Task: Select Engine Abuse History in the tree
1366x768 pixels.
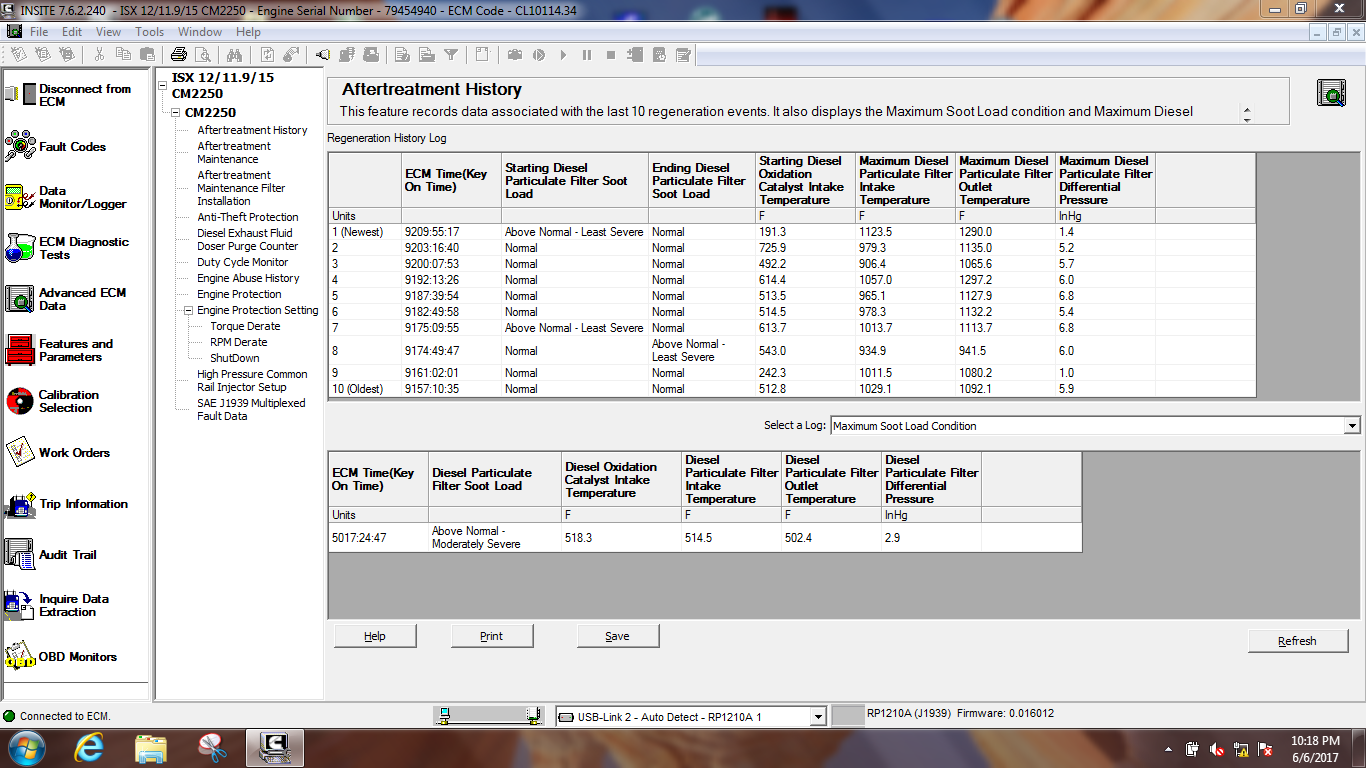Action: click(248, 278)
